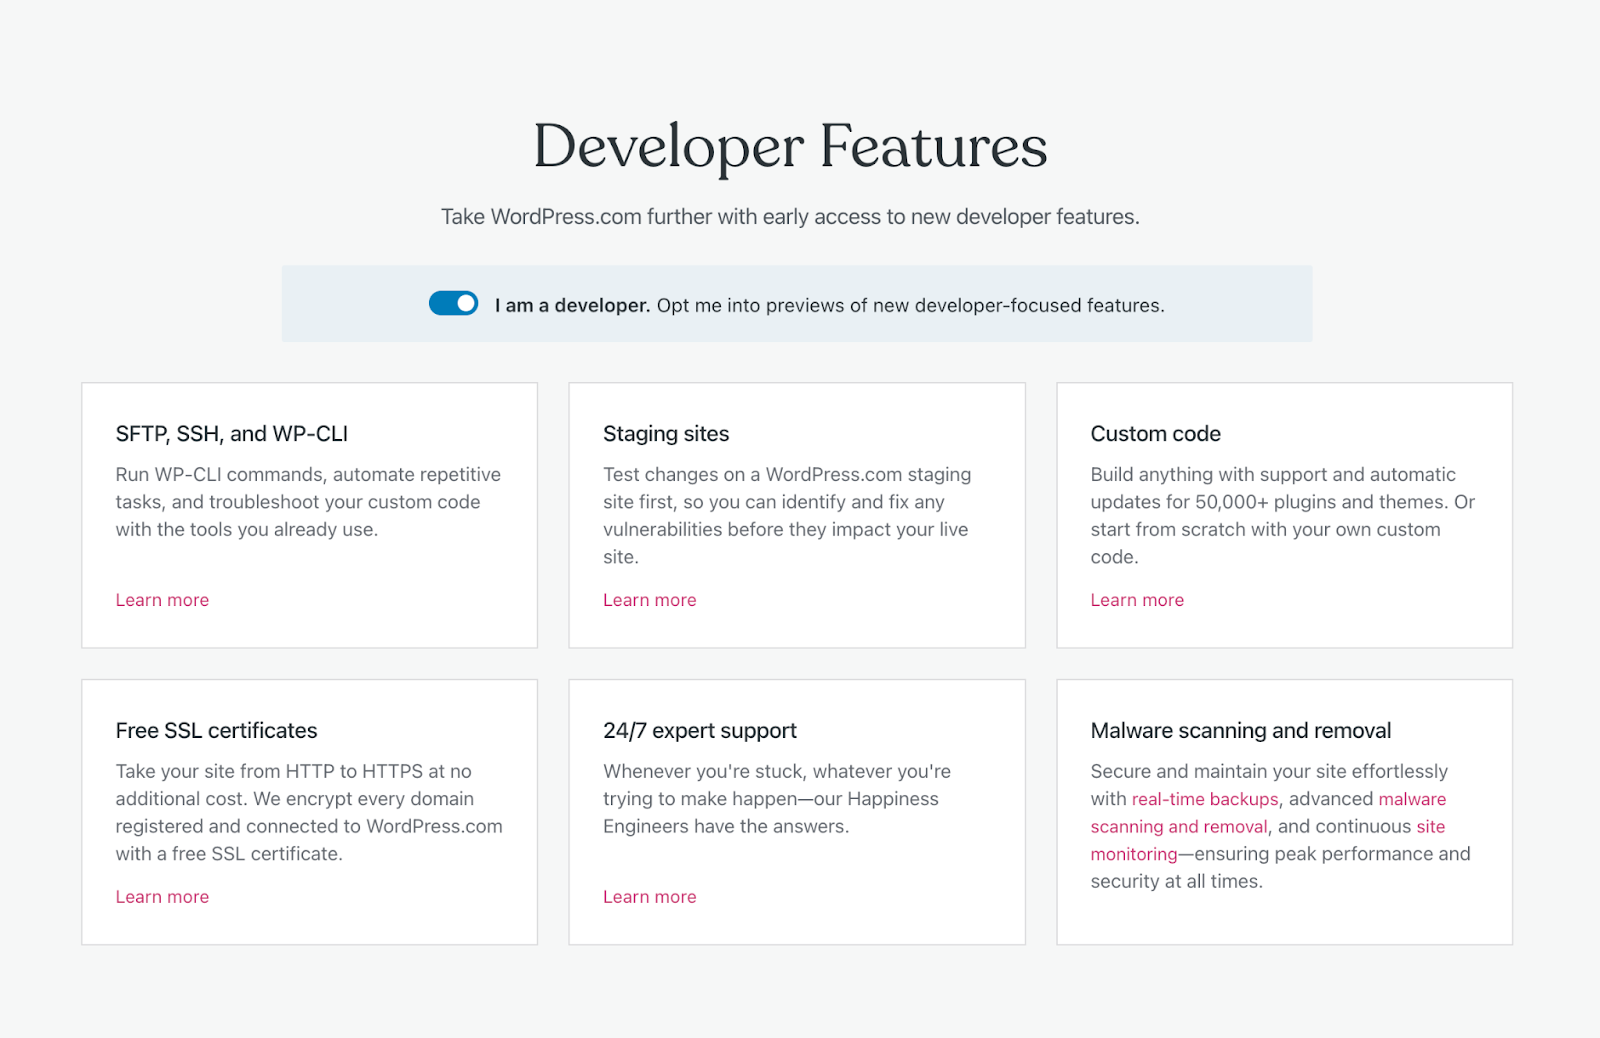This screenshot has width=1600, height=1038.
Task: Select the Free SSL certificates heading
Action: (x=216, y=730)
